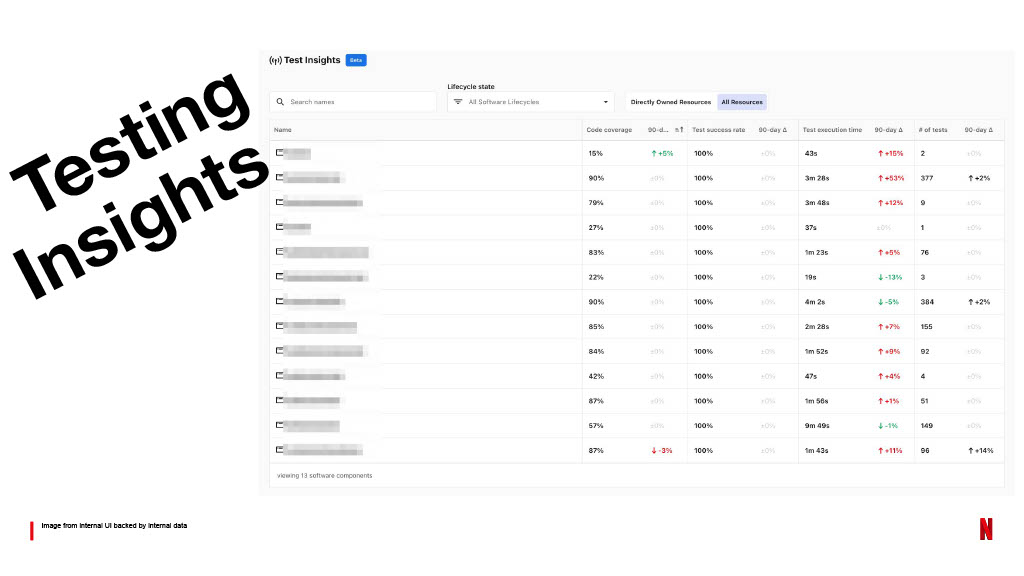The height and width of the screenshot is (576, 1024).
Task: Sort by the # of tests header
Action: click(x=933, y=130)
